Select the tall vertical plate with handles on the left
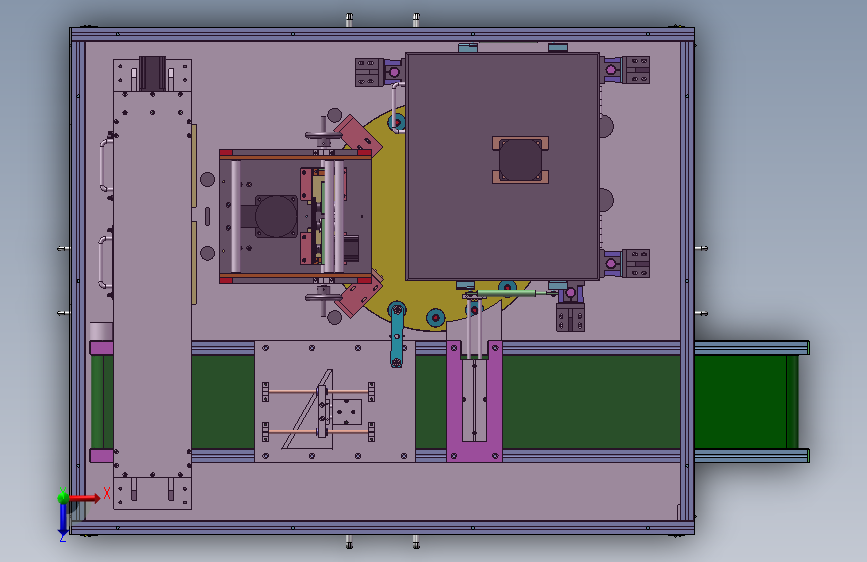The image size is (867, 562). [152, 284]
